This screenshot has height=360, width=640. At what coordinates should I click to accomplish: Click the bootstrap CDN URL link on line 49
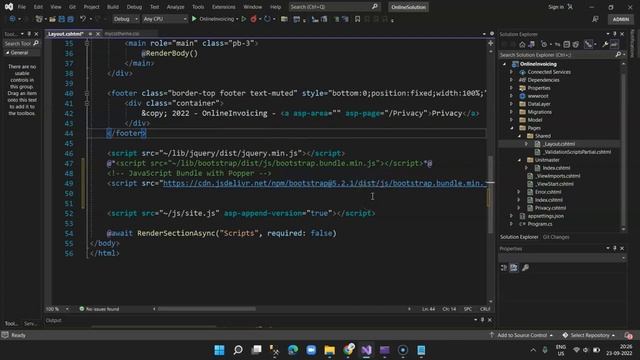[x=325, y=183]
